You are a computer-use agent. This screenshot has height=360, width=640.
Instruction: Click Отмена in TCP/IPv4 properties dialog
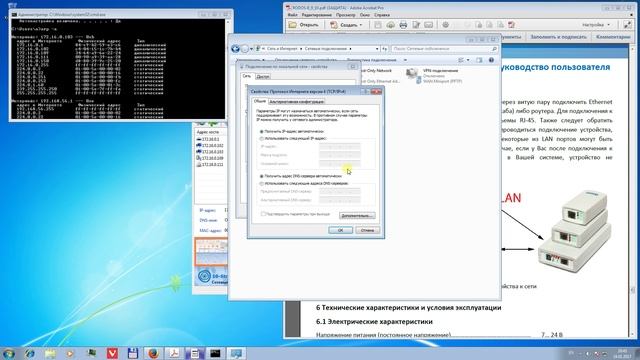367,230
